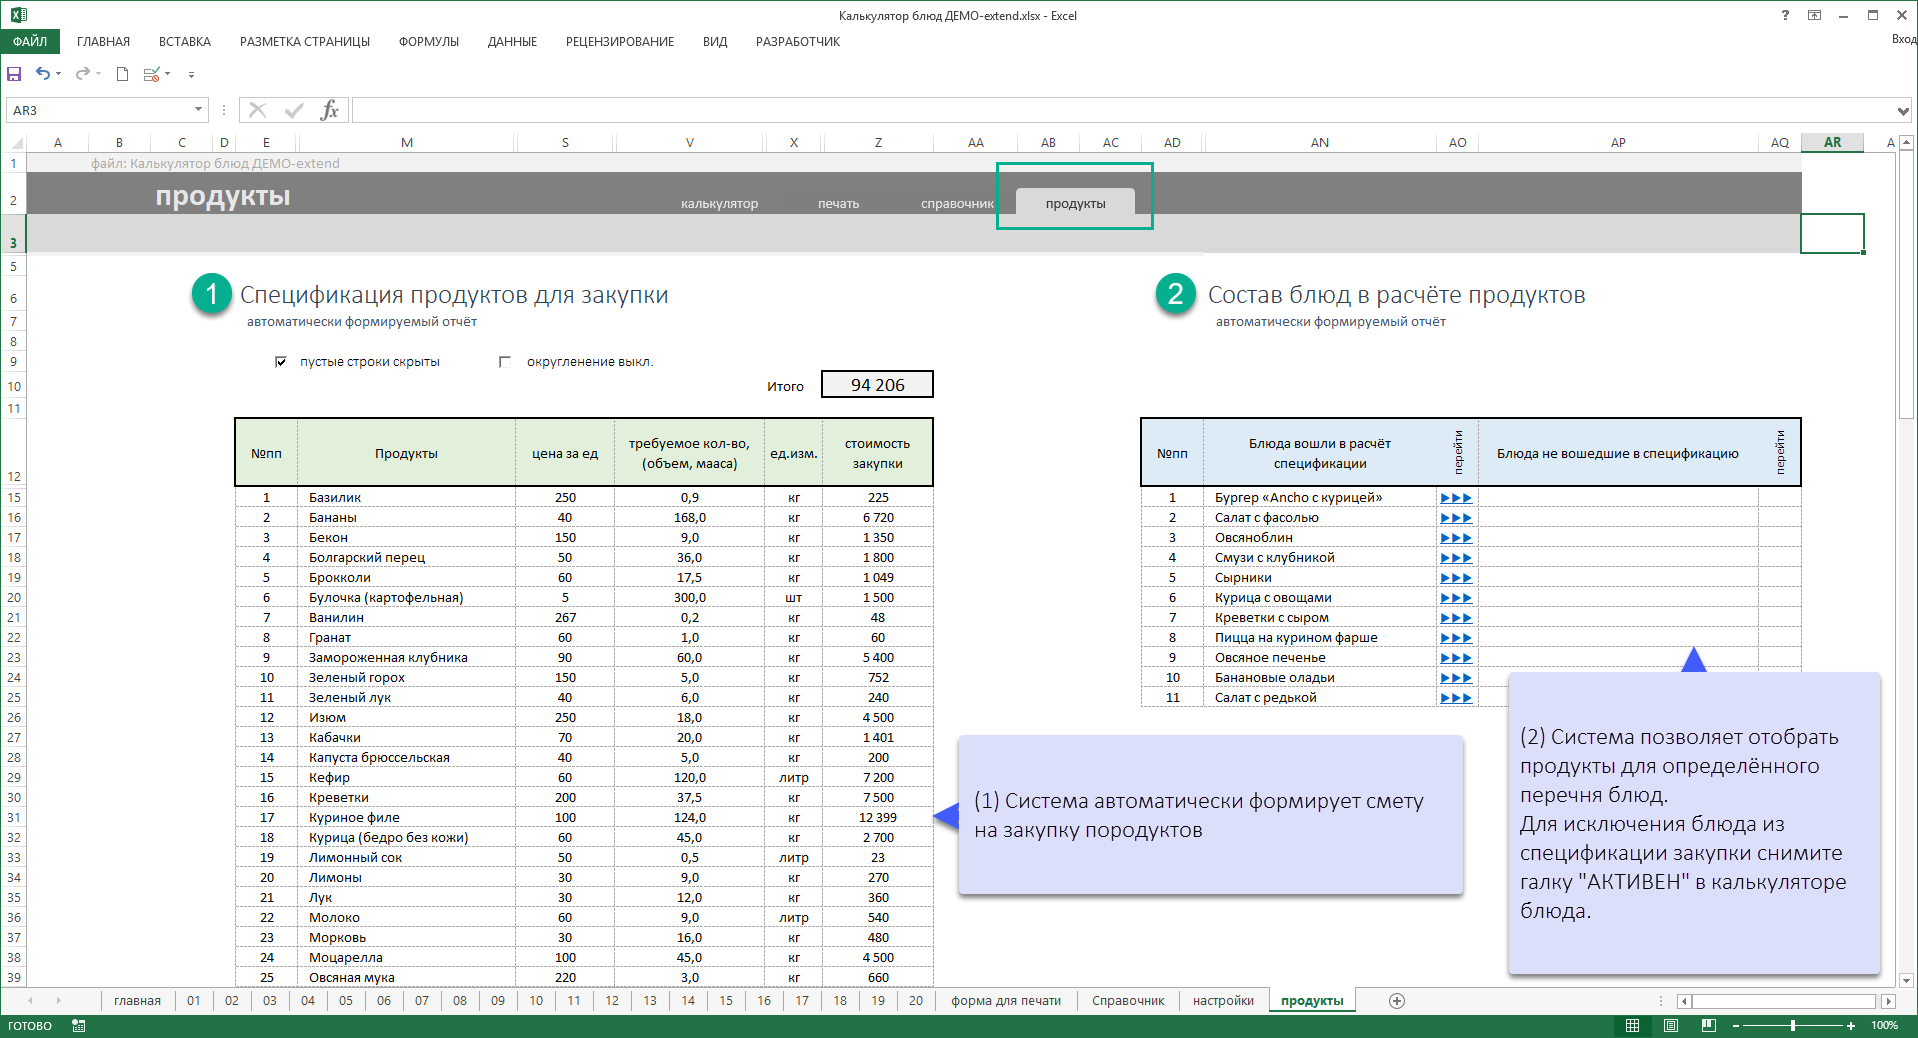1918x1038 pixels.
Task: Open the Name Box dropdown arrow
Action: tap(198, 110)
